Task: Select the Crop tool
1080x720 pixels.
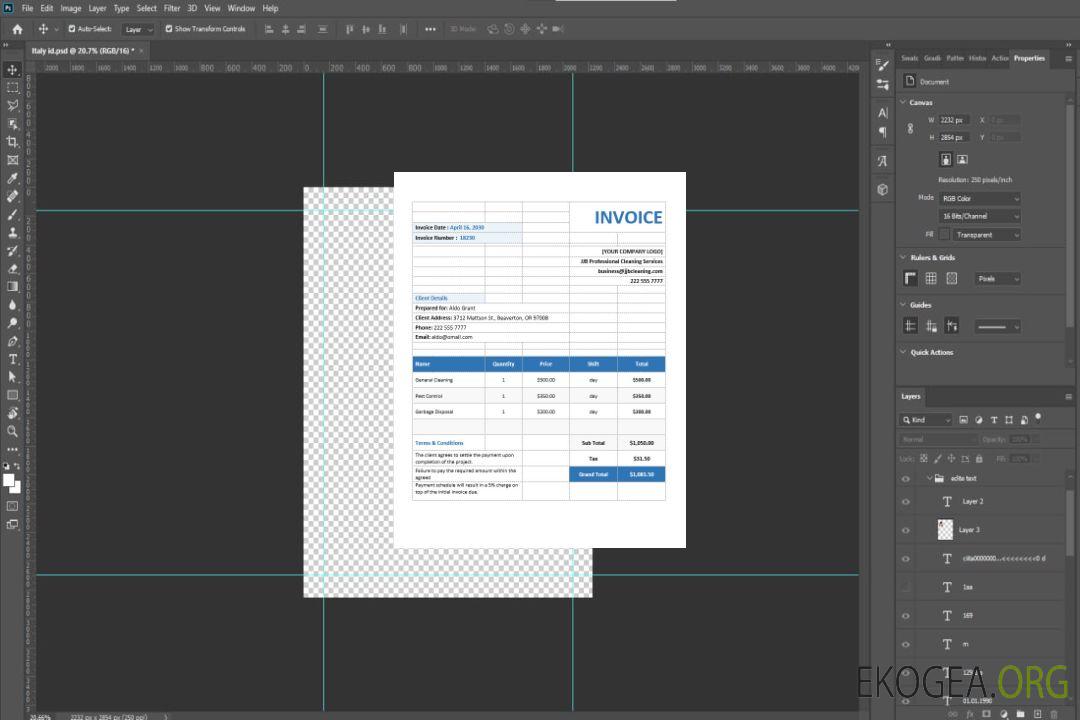Action: point(12,142)
